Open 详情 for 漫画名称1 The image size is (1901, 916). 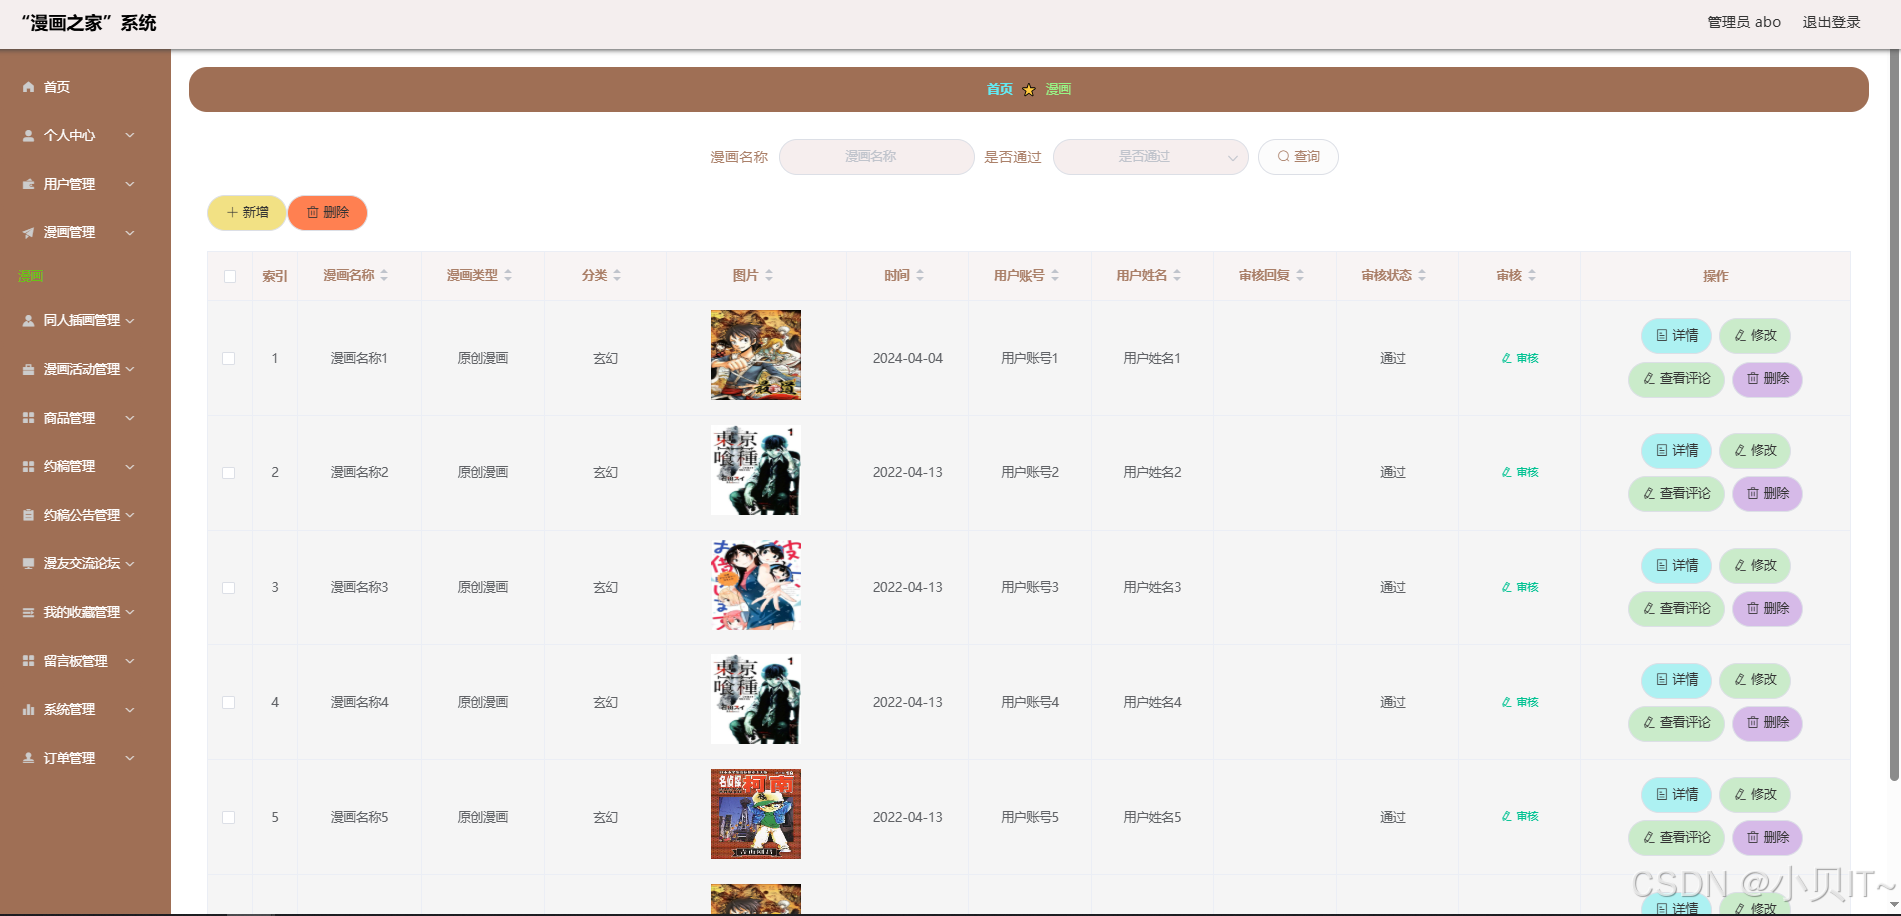click(1677, 336)
